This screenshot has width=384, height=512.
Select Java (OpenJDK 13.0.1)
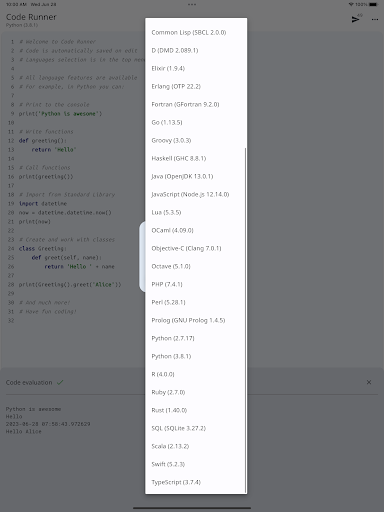click(196, 176)
